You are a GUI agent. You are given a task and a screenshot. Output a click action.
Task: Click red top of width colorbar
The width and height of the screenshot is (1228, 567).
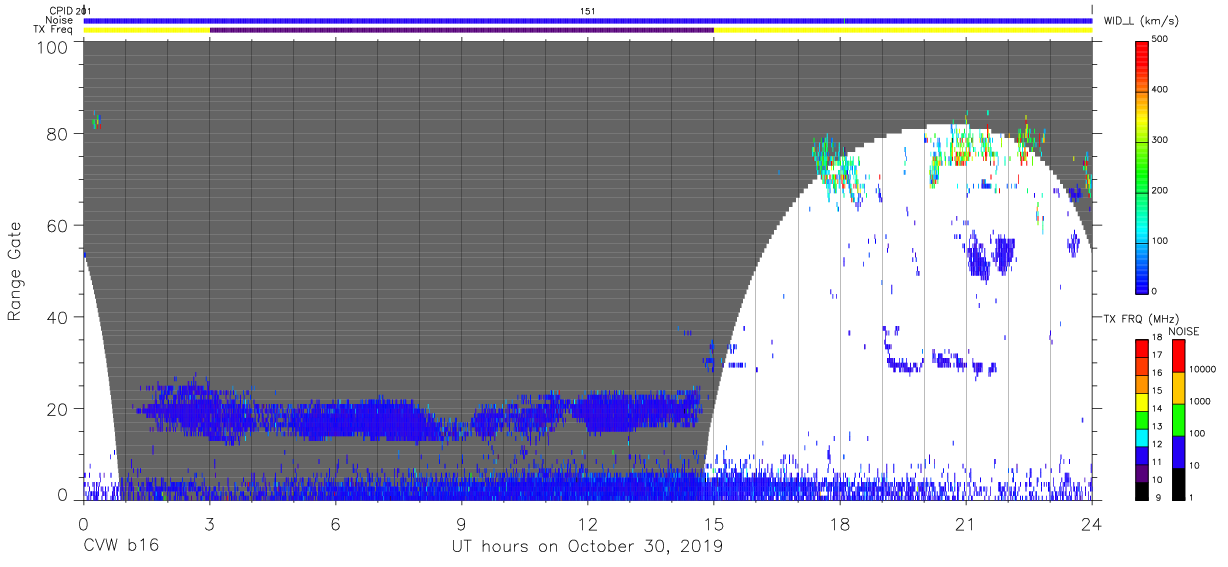[1142, 50]
